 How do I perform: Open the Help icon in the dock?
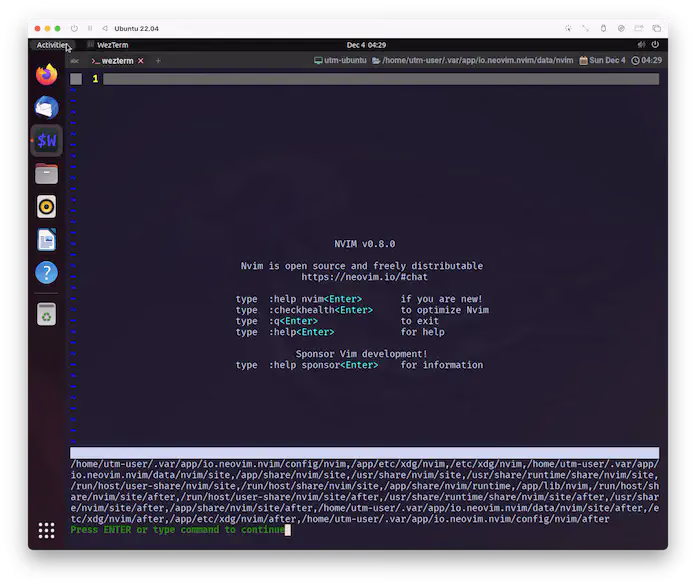pyautogui.click(x=47, y=273)
